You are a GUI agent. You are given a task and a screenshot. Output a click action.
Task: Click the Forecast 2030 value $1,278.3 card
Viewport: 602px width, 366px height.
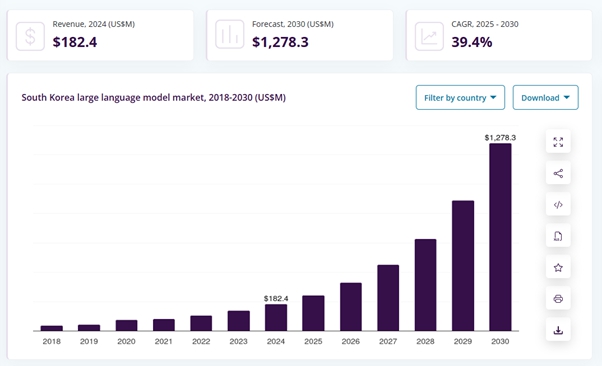tap(300, 35)
